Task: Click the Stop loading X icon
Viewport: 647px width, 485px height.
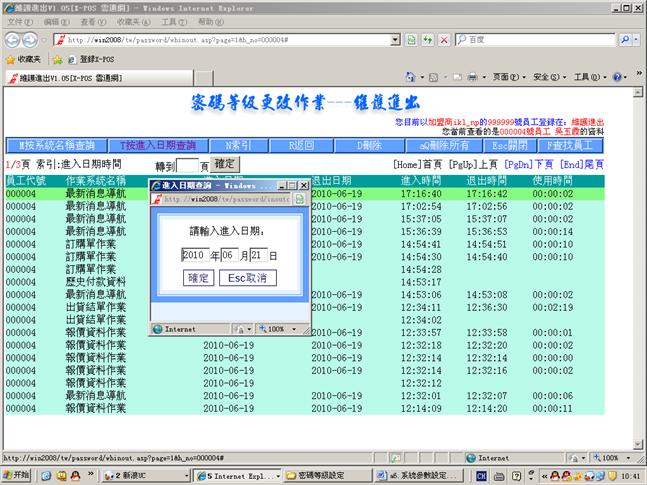Action: click(x=443, y=40)
